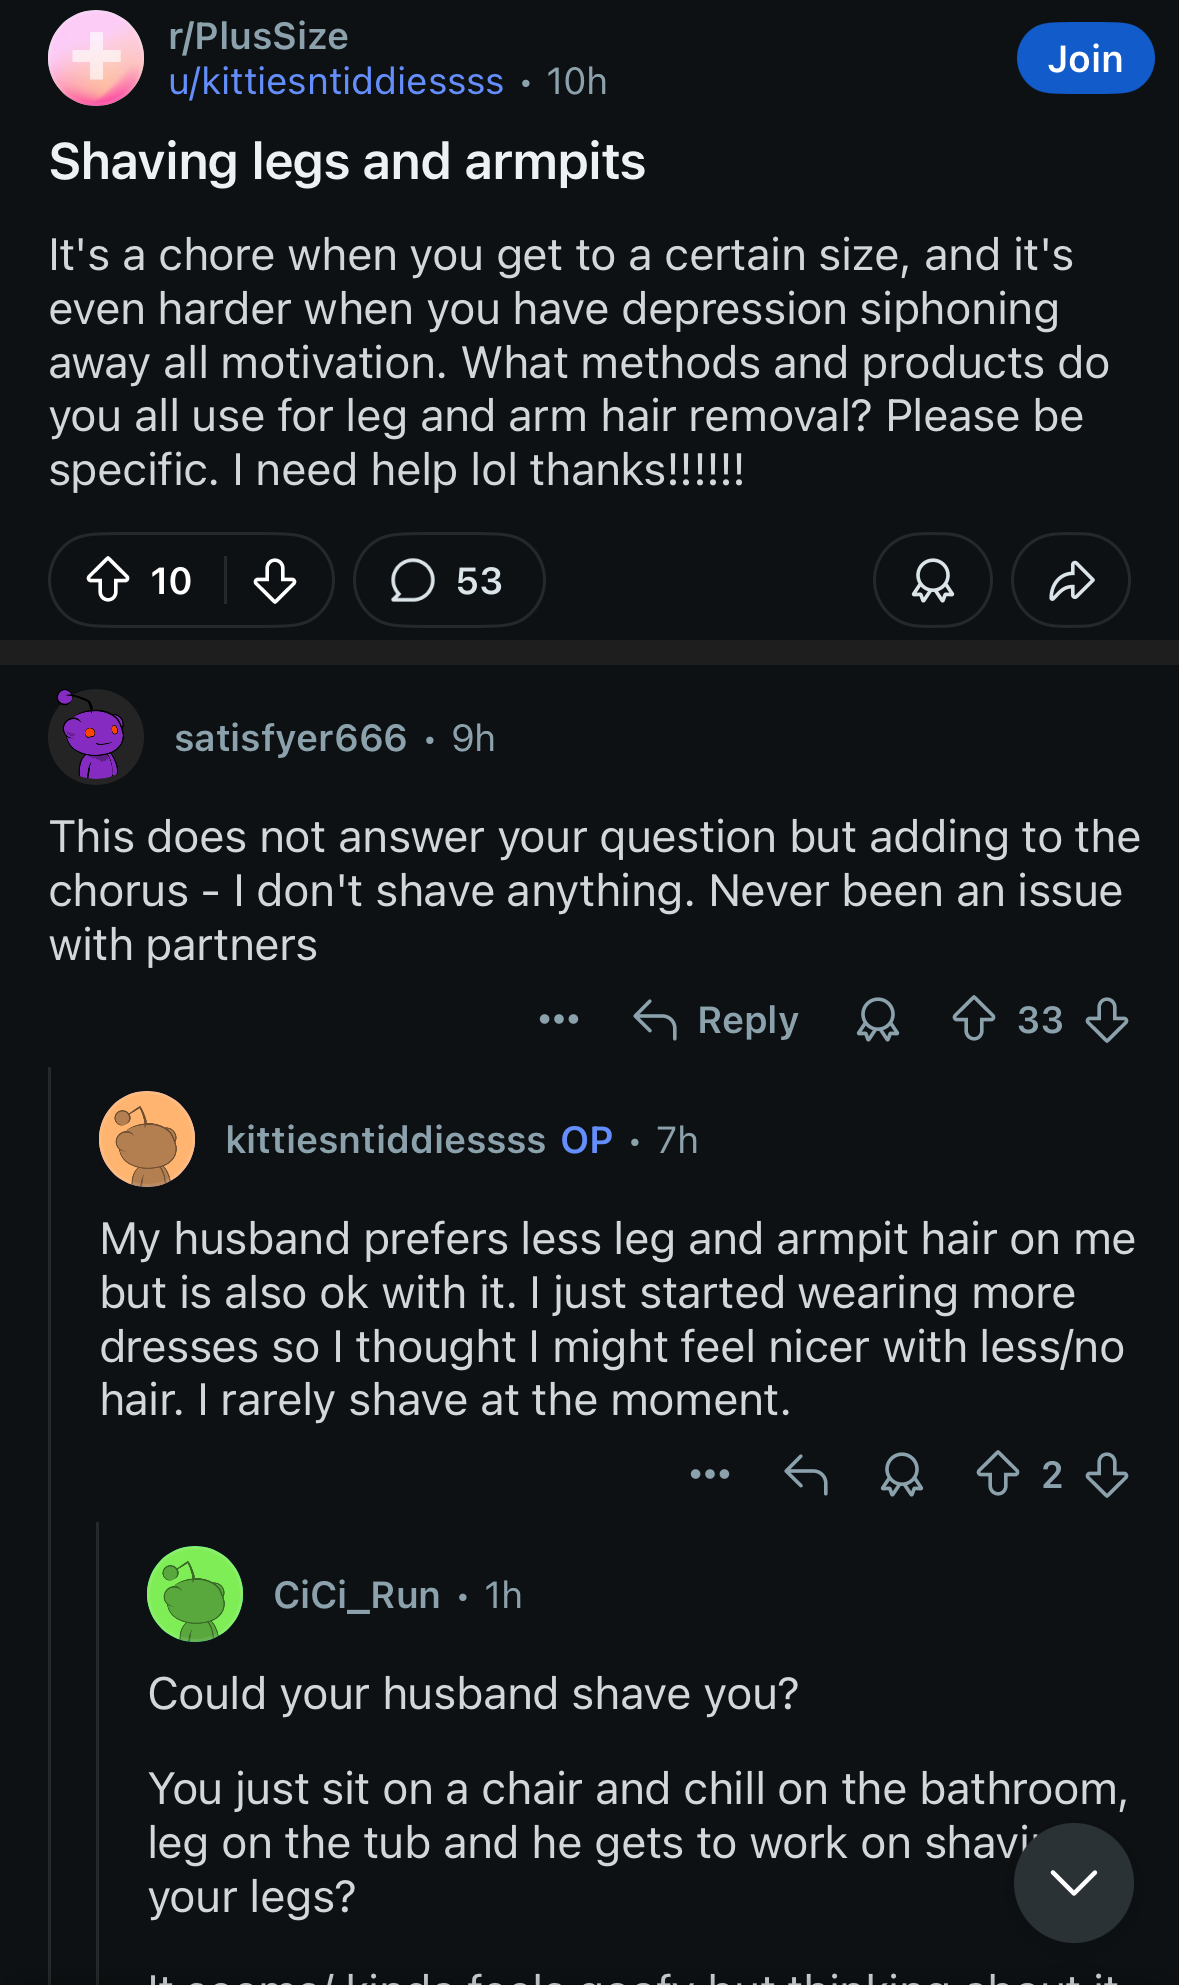
Task: Open CiCi_Run's user avatar
Action: tap(195, 1594)
